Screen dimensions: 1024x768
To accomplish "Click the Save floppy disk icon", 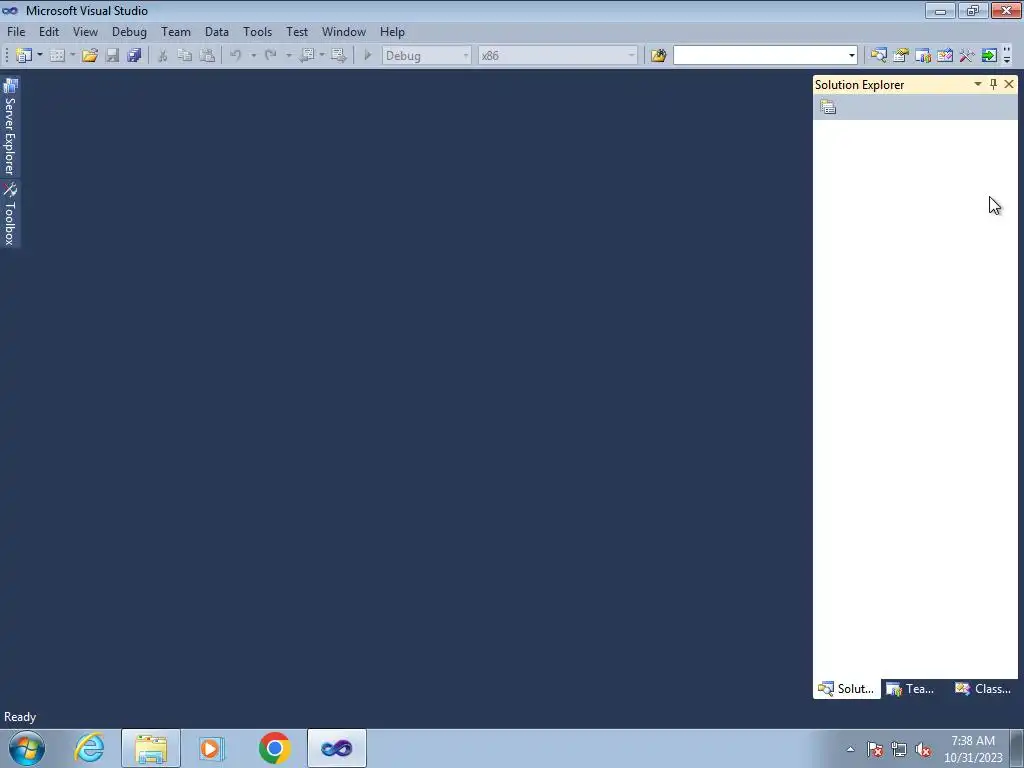I will (x=112, y=56).
